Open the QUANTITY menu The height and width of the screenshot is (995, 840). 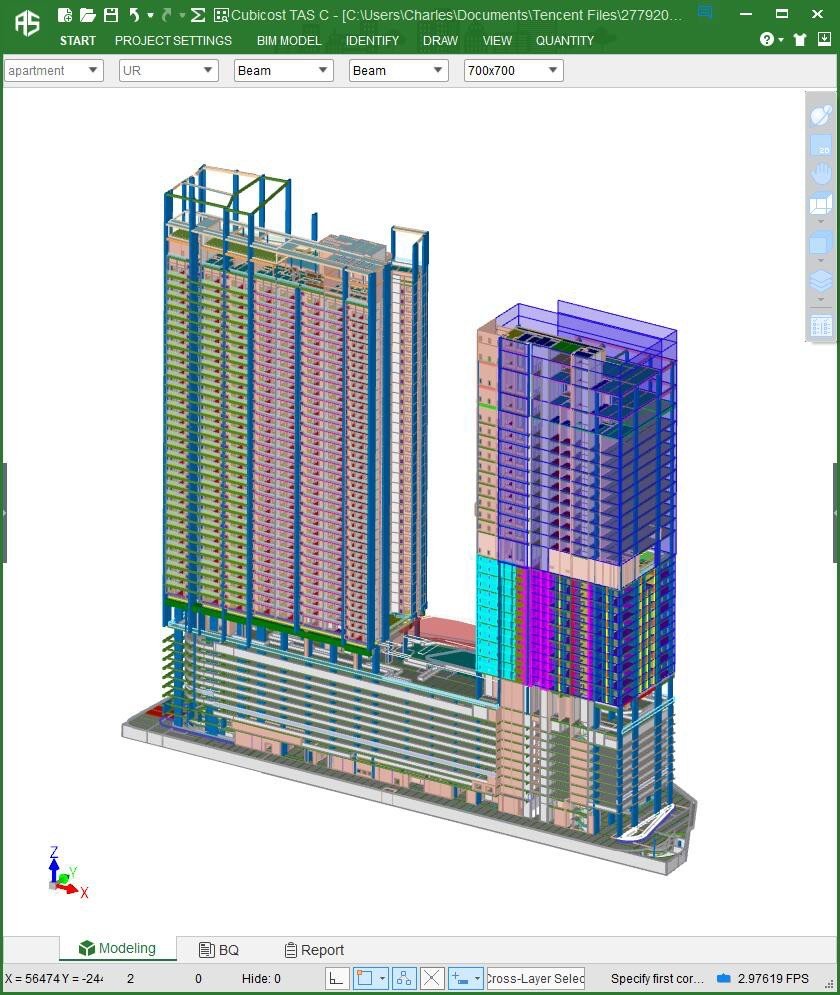coord(565,41)
